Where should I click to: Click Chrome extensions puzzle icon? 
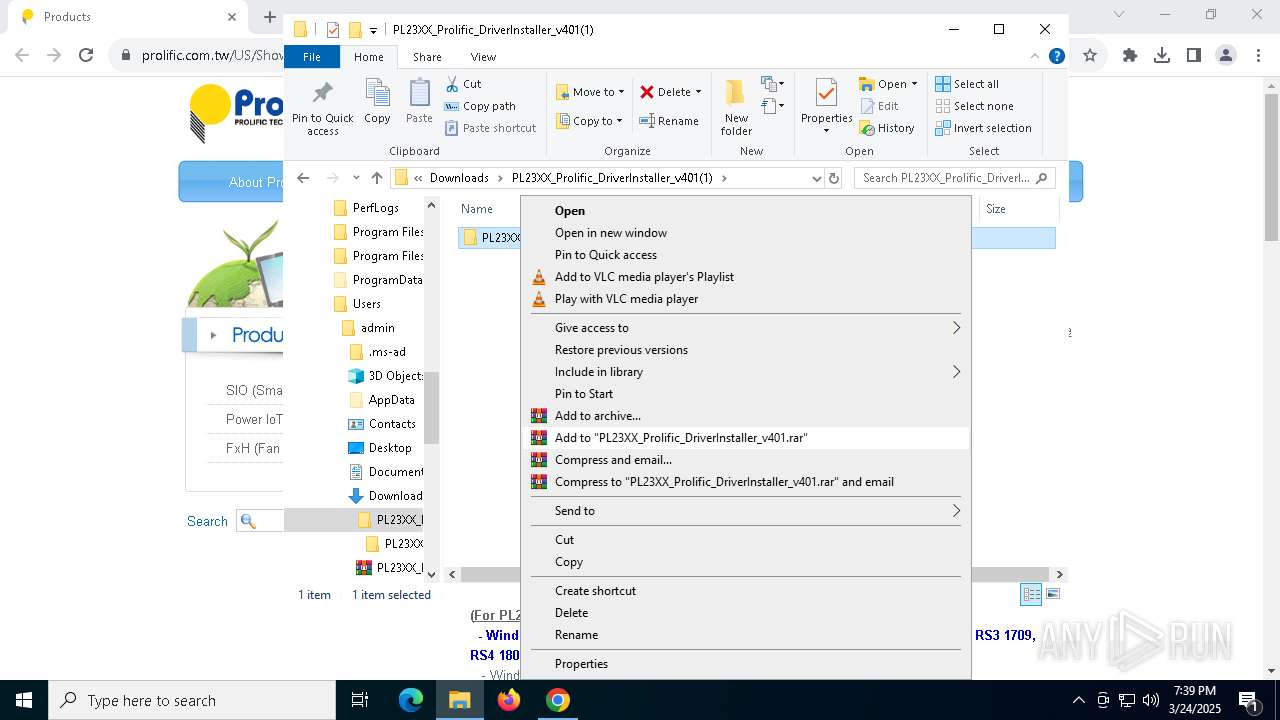(x=1130, y=56)
